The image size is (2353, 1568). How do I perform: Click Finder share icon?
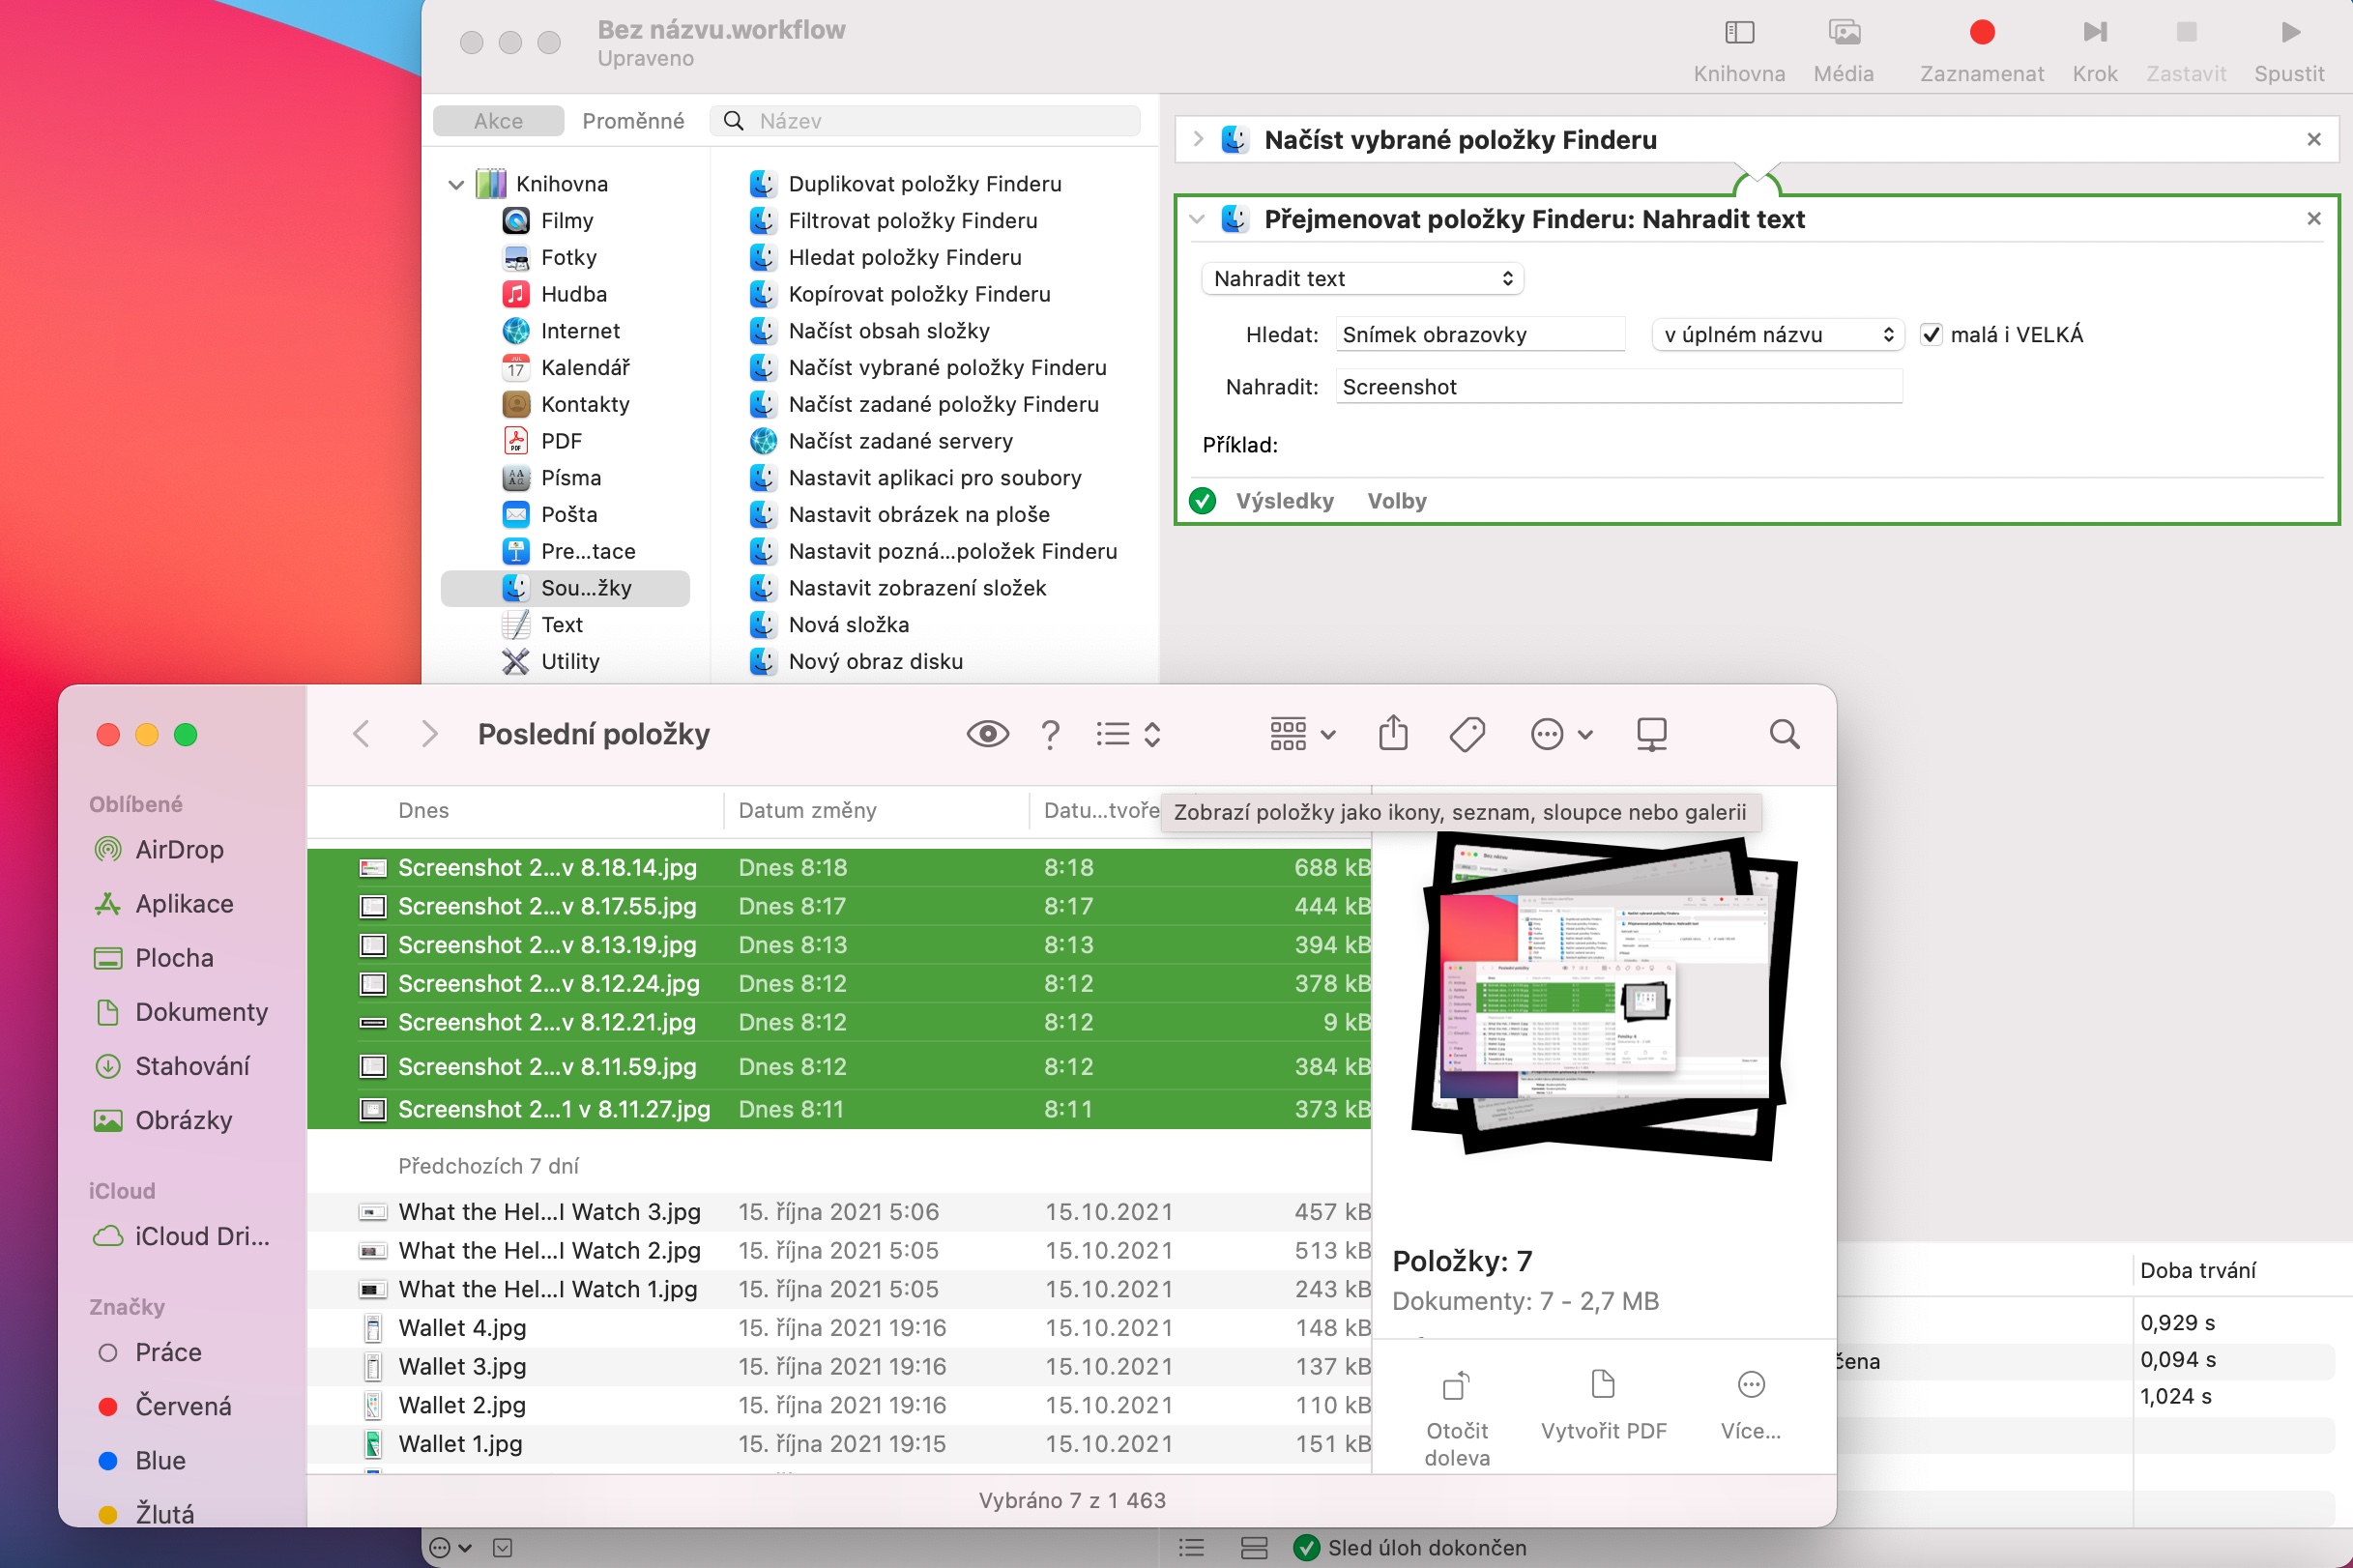point(1393,734)
